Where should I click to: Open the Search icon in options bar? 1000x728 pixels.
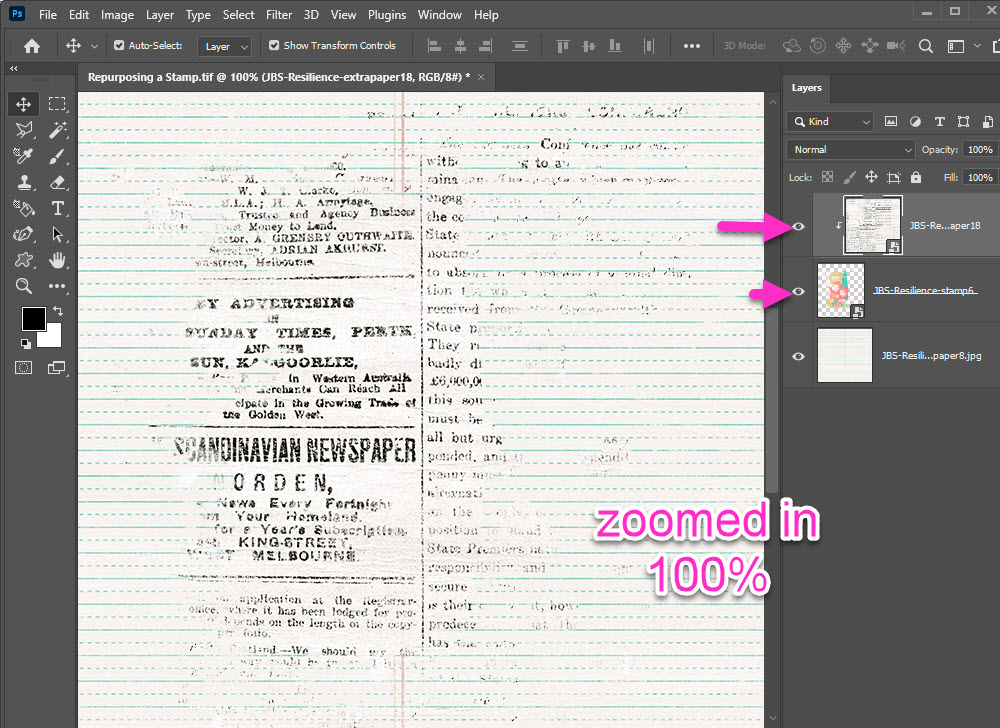coord(926,46)
